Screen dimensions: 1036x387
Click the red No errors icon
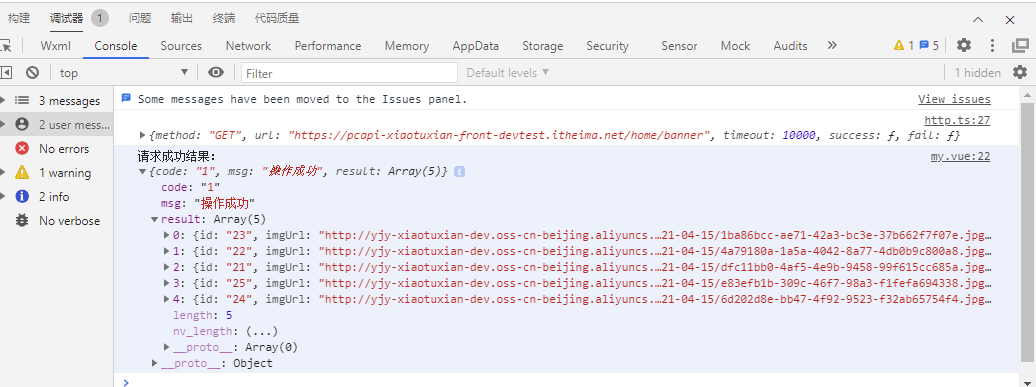(22, 149)
